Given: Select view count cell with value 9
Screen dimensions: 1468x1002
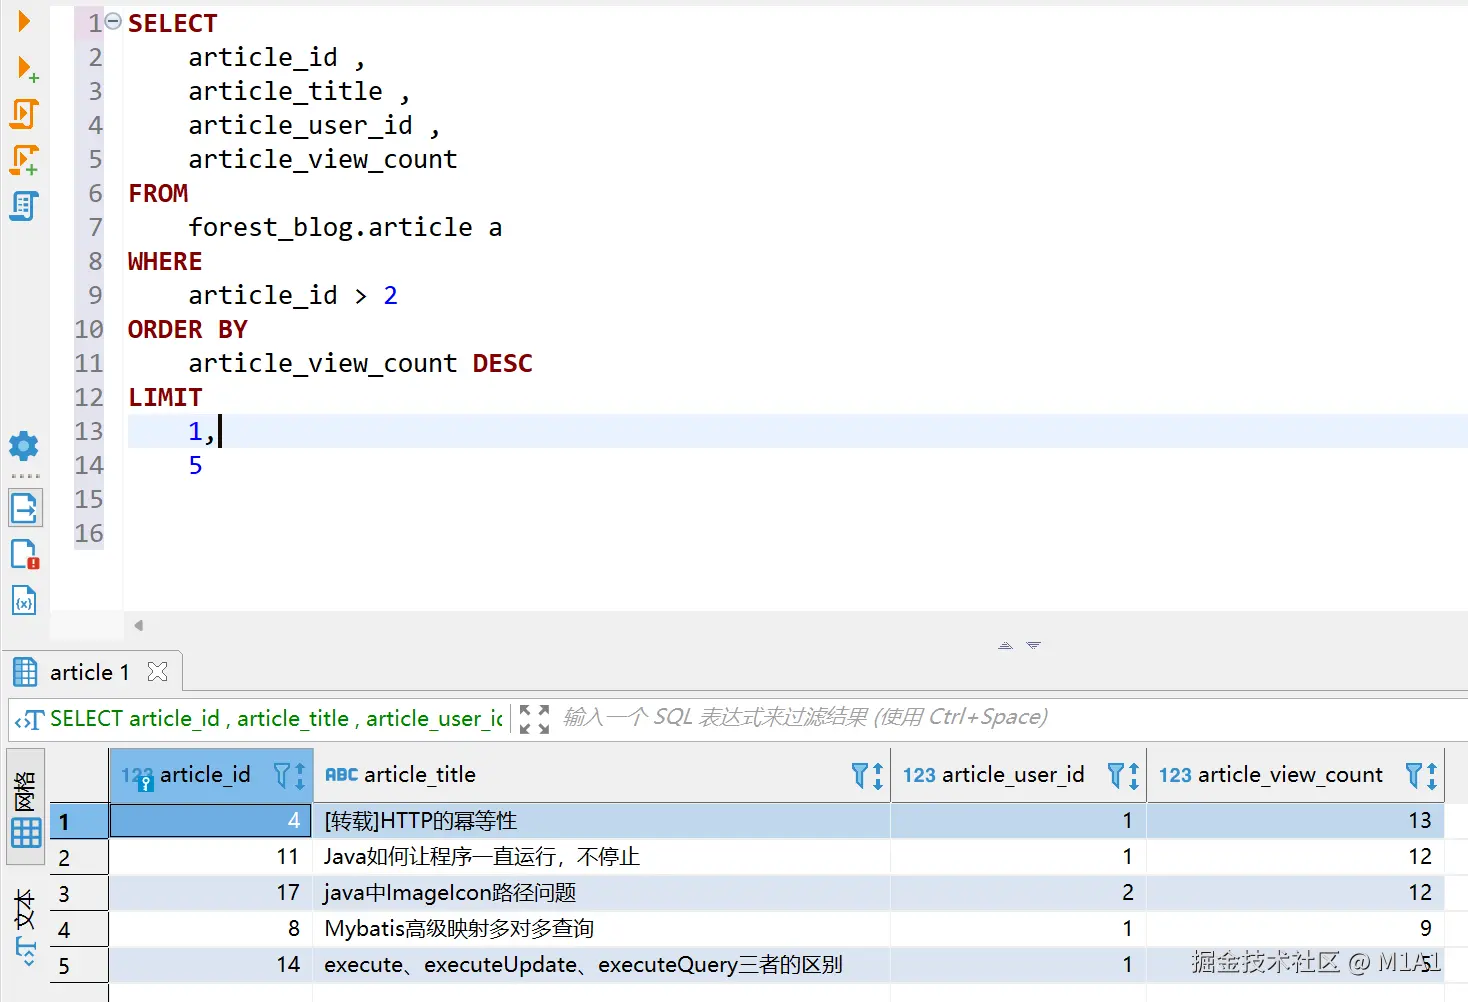Looking at the screenshot, I should (1295, 928).
